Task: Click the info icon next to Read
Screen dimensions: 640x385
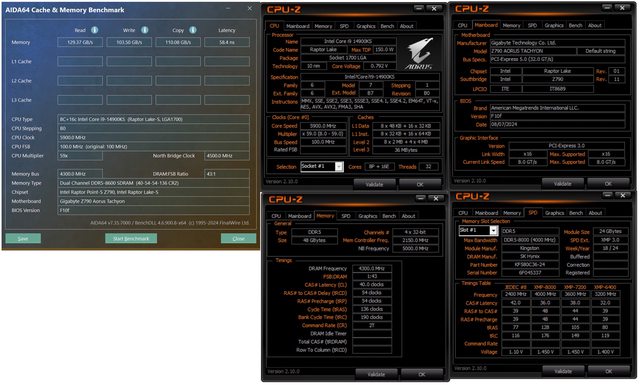Action: coord(94,30)
